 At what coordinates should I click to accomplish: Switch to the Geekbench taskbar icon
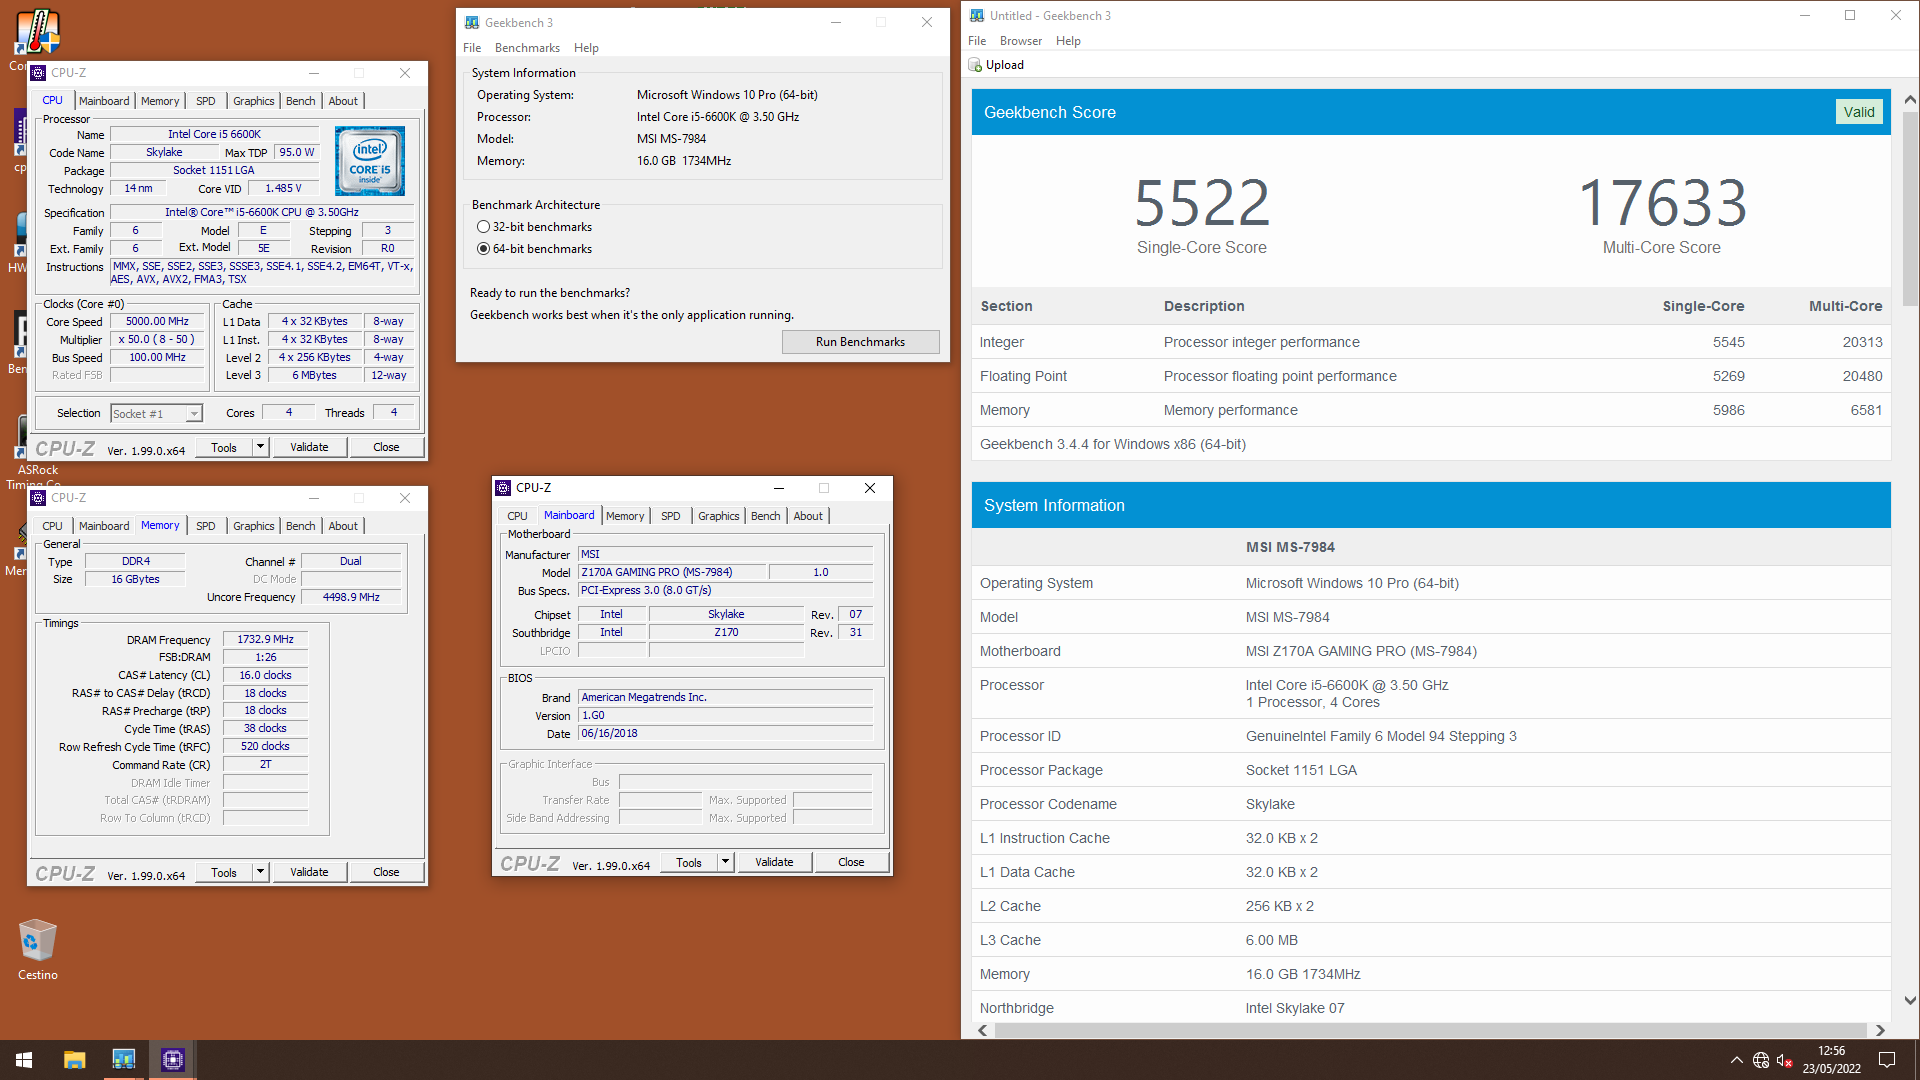tap(123, 1060)
